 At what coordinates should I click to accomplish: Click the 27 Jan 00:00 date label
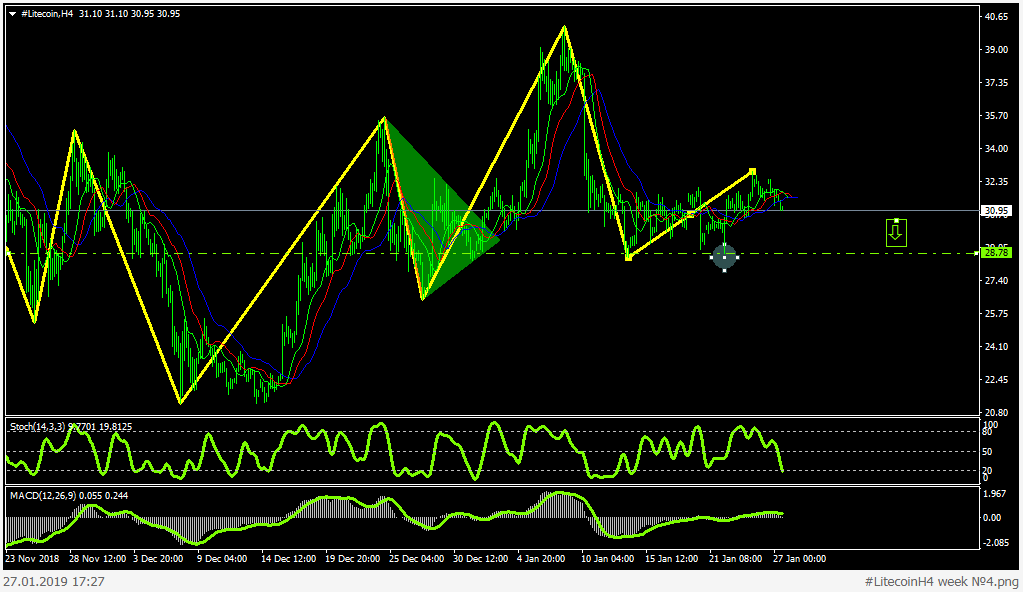tap(799, 559)
